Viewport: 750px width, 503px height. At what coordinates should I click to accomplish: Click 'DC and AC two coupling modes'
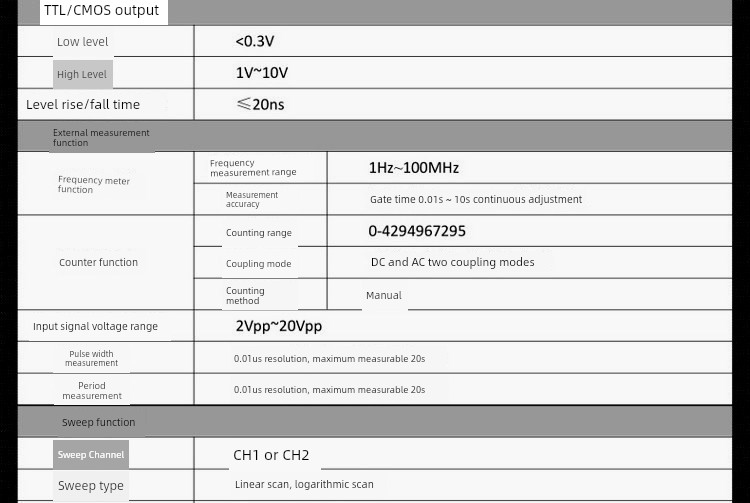(452, 262)
